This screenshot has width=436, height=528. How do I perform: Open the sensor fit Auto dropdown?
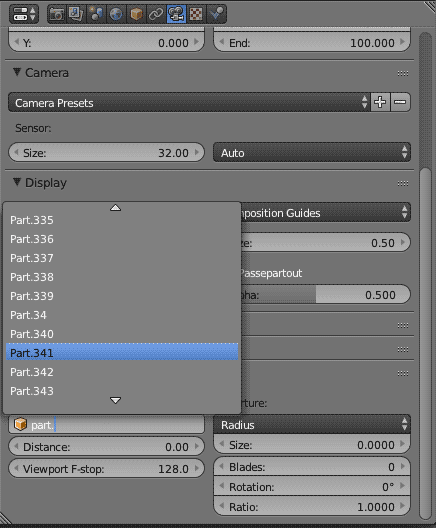[312, 153]
